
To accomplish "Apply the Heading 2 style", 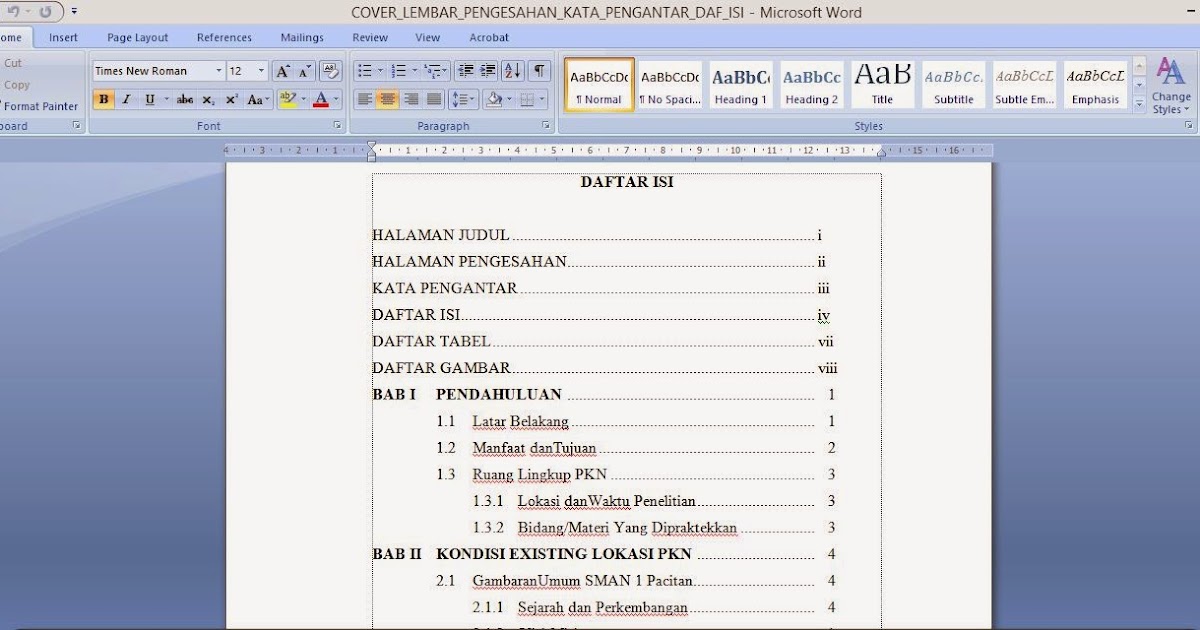I will (812, 84).
